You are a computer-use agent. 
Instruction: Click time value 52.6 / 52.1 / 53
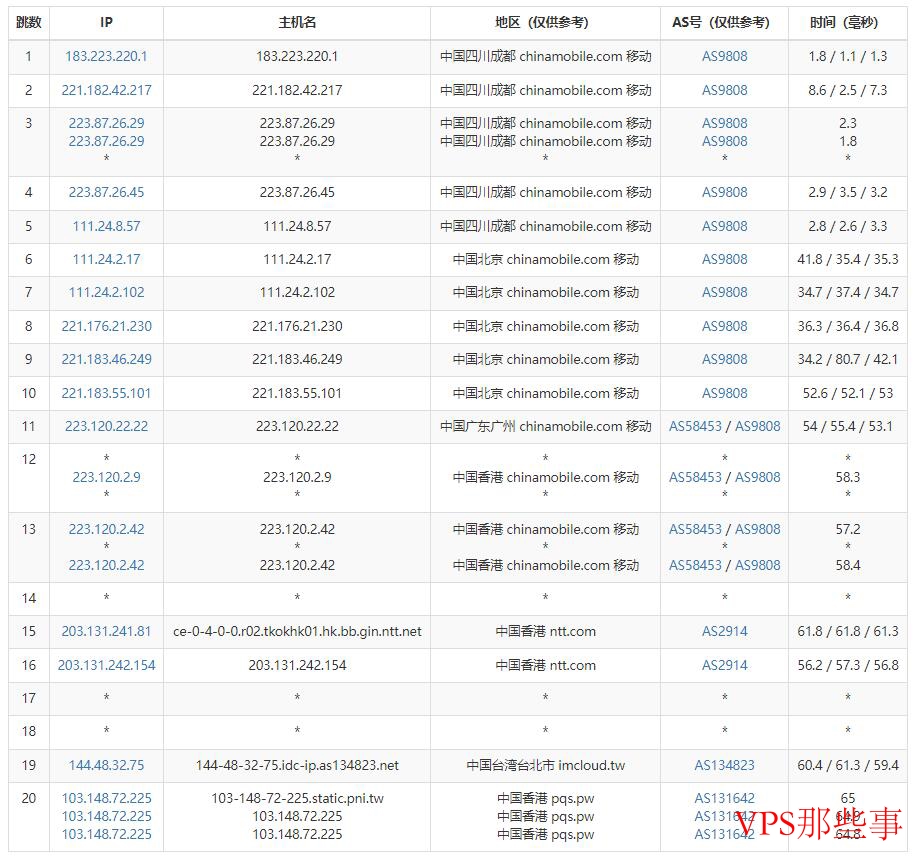[848, 394]
